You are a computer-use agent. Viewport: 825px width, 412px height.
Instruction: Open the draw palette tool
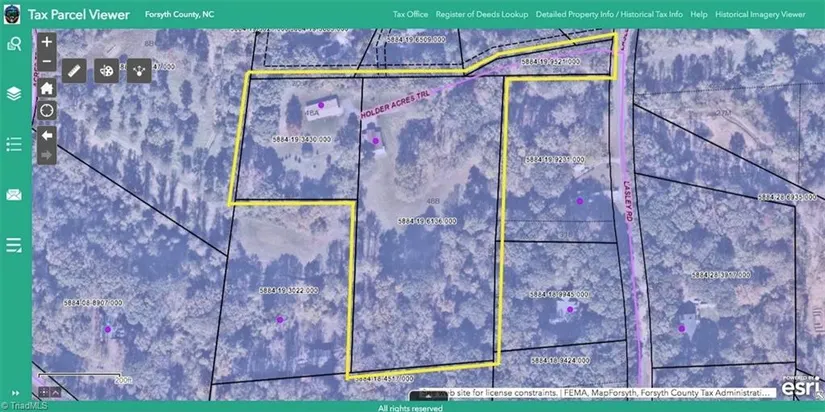(106, 70)
